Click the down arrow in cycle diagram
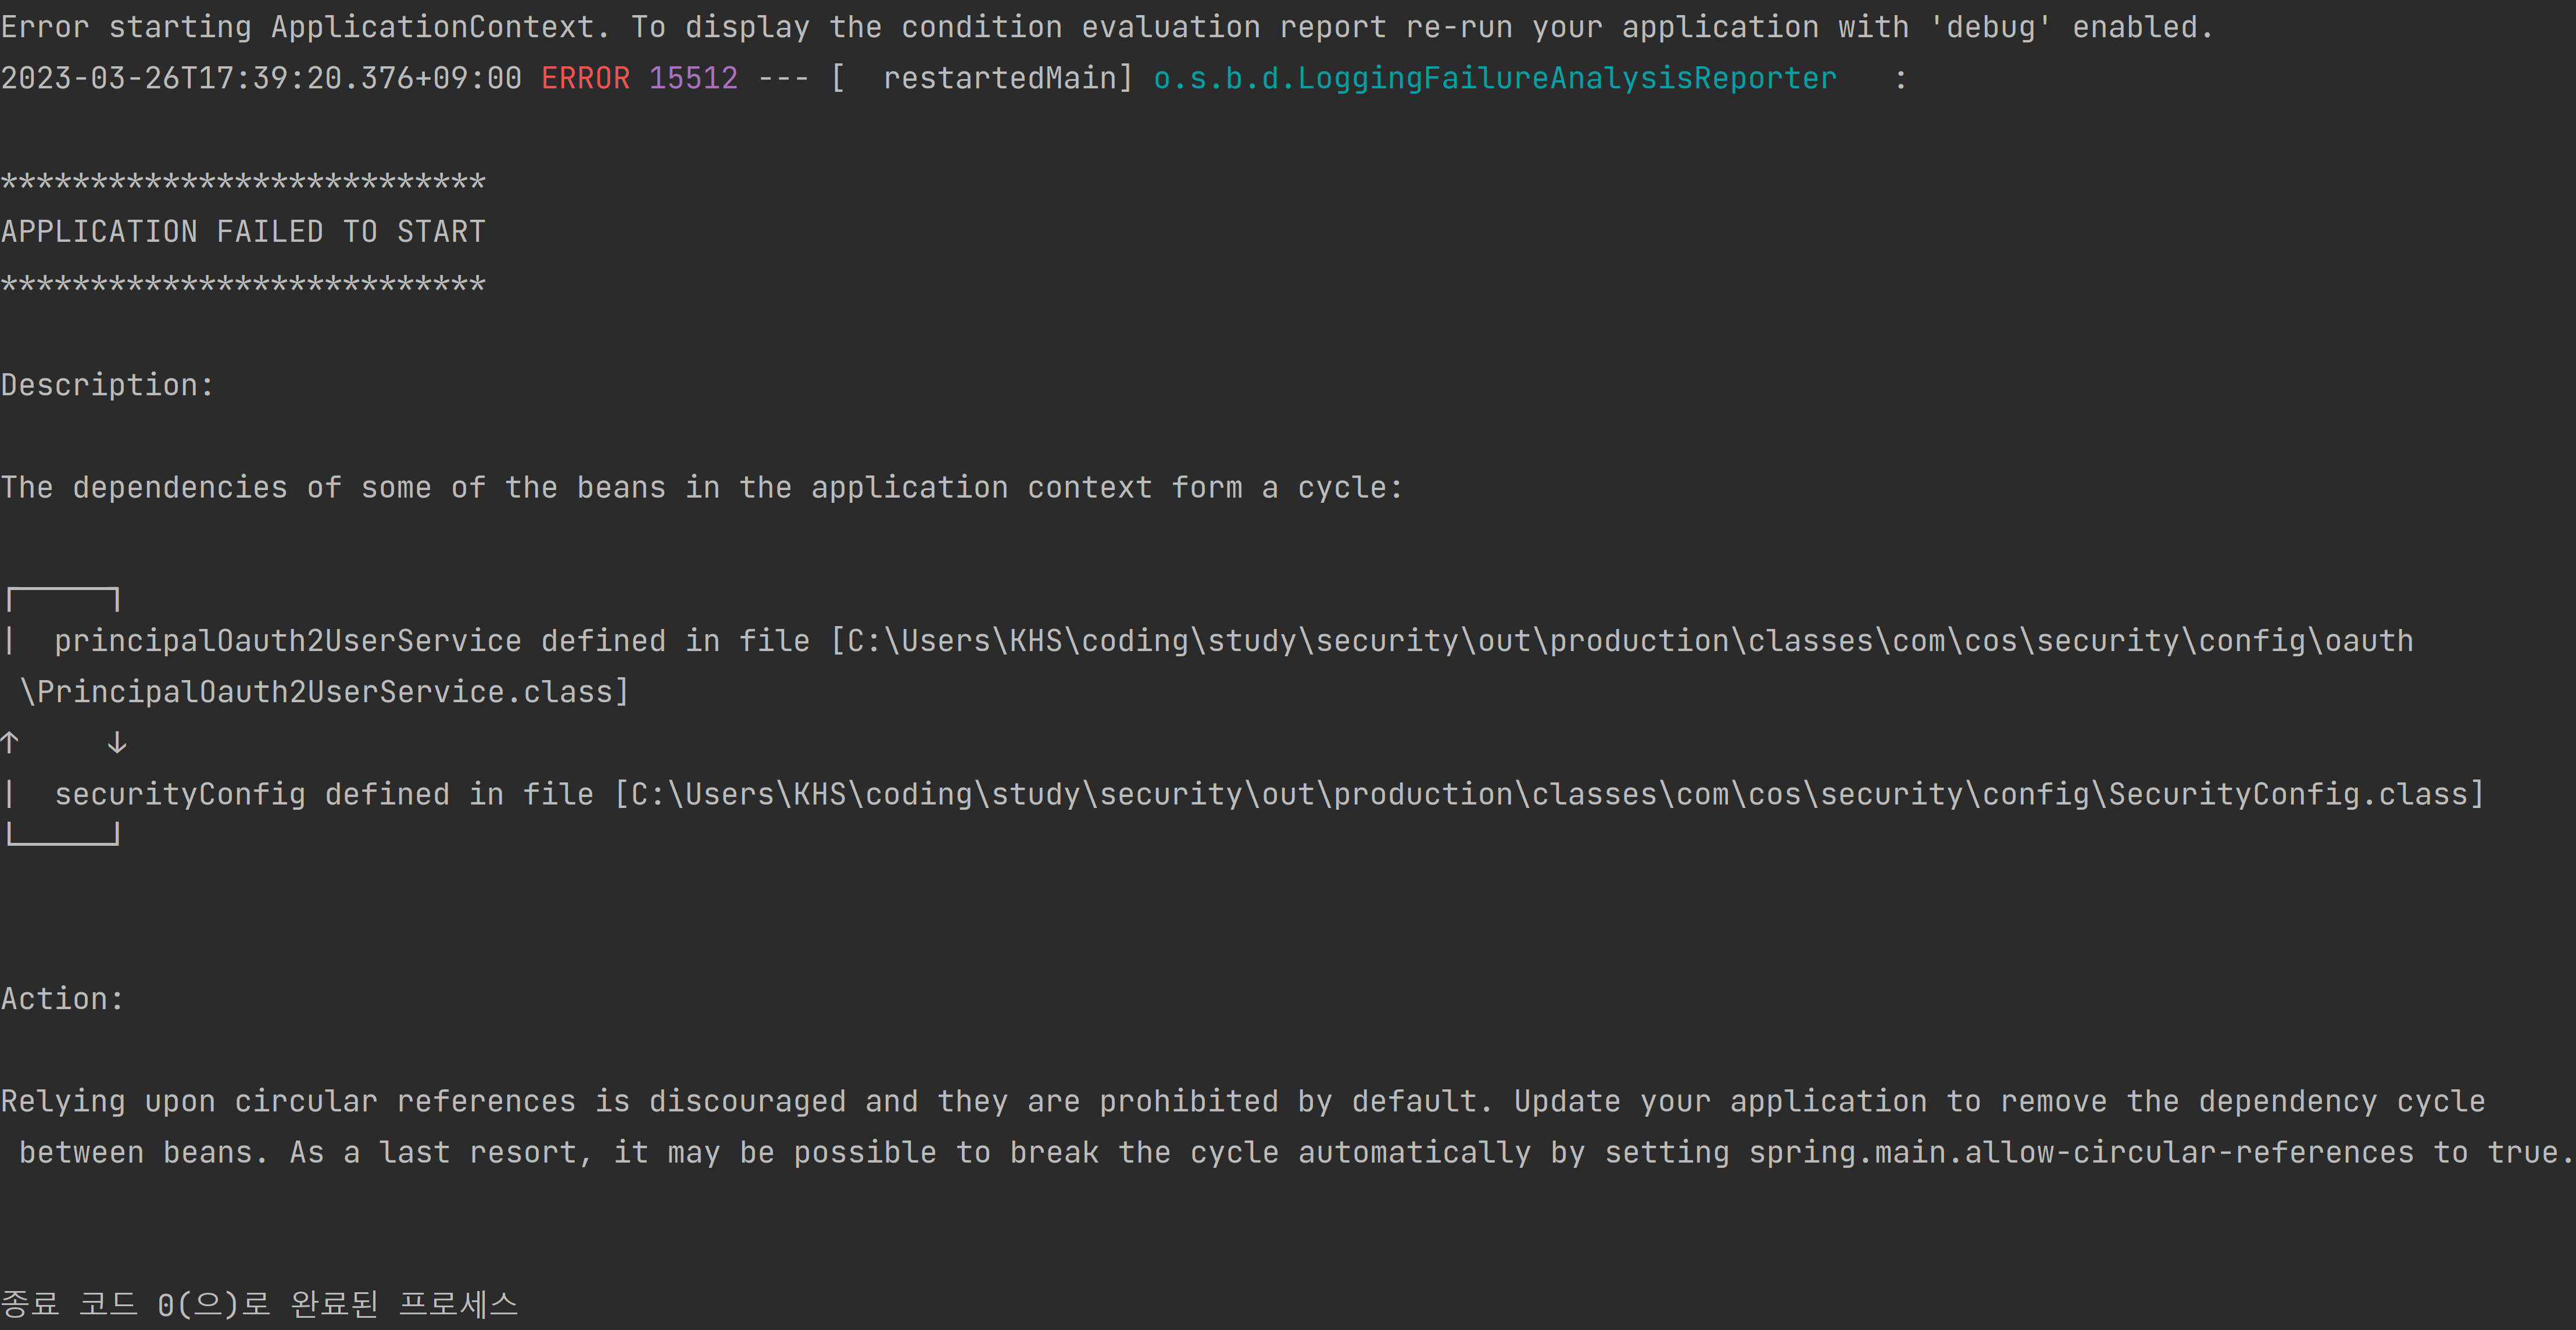 click(x=117, y=742)
